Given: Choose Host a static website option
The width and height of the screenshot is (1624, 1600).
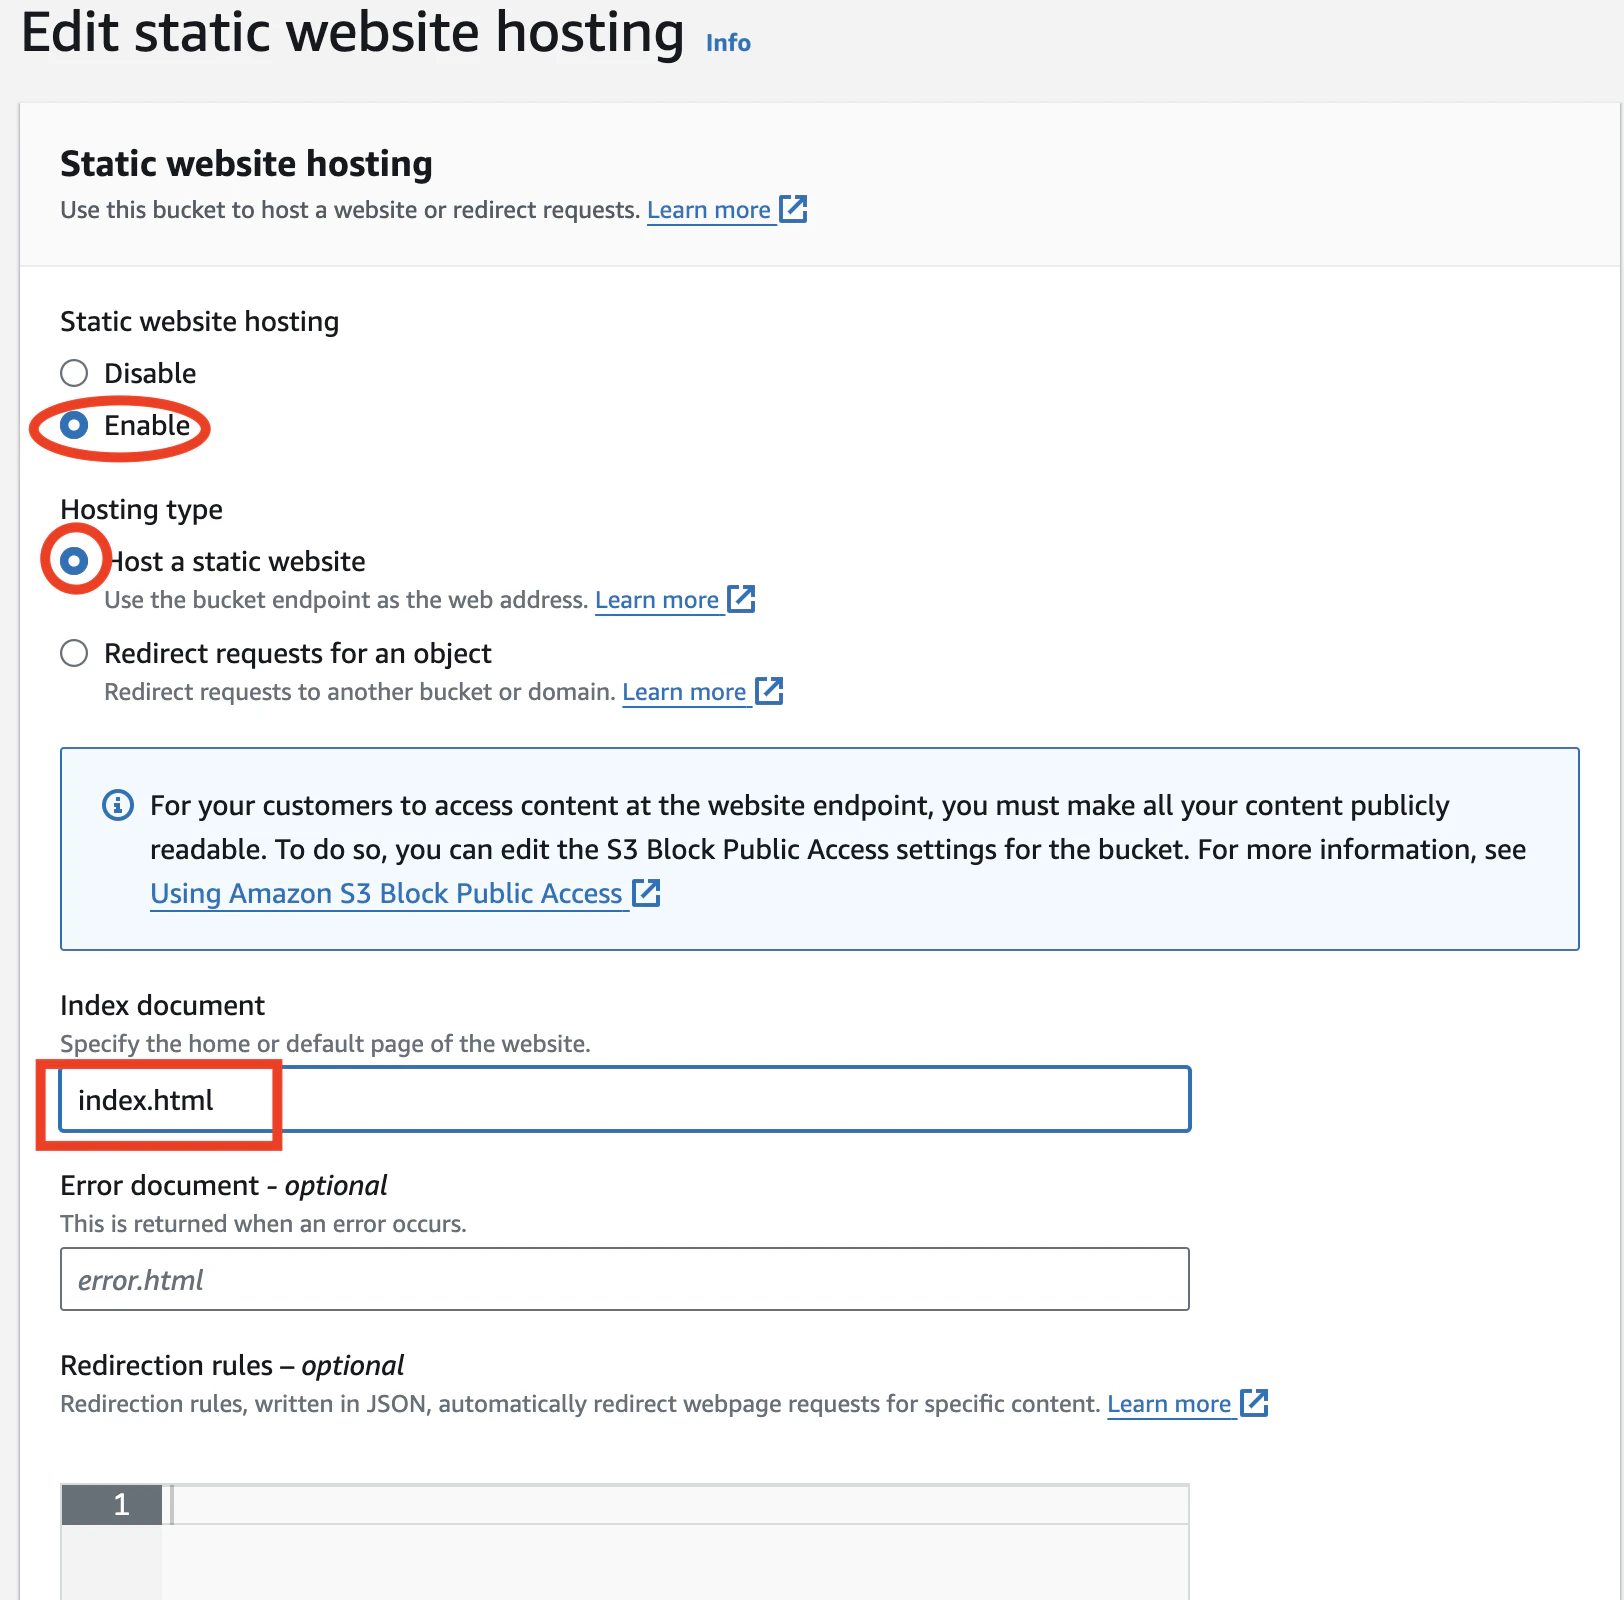Looking at the screenshot, I should pyautogui.click(x=74, y=561).
